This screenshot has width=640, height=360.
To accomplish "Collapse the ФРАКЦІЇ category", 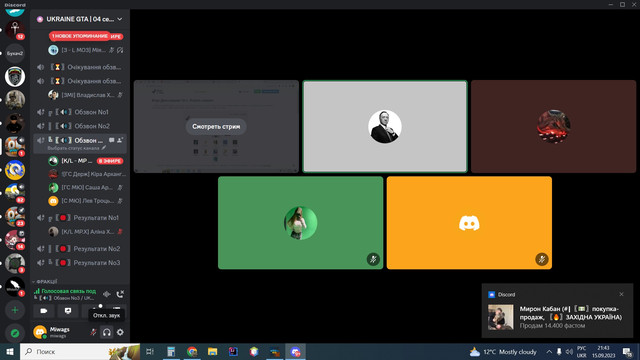I will pyautogui.click(x=45, y=282).
